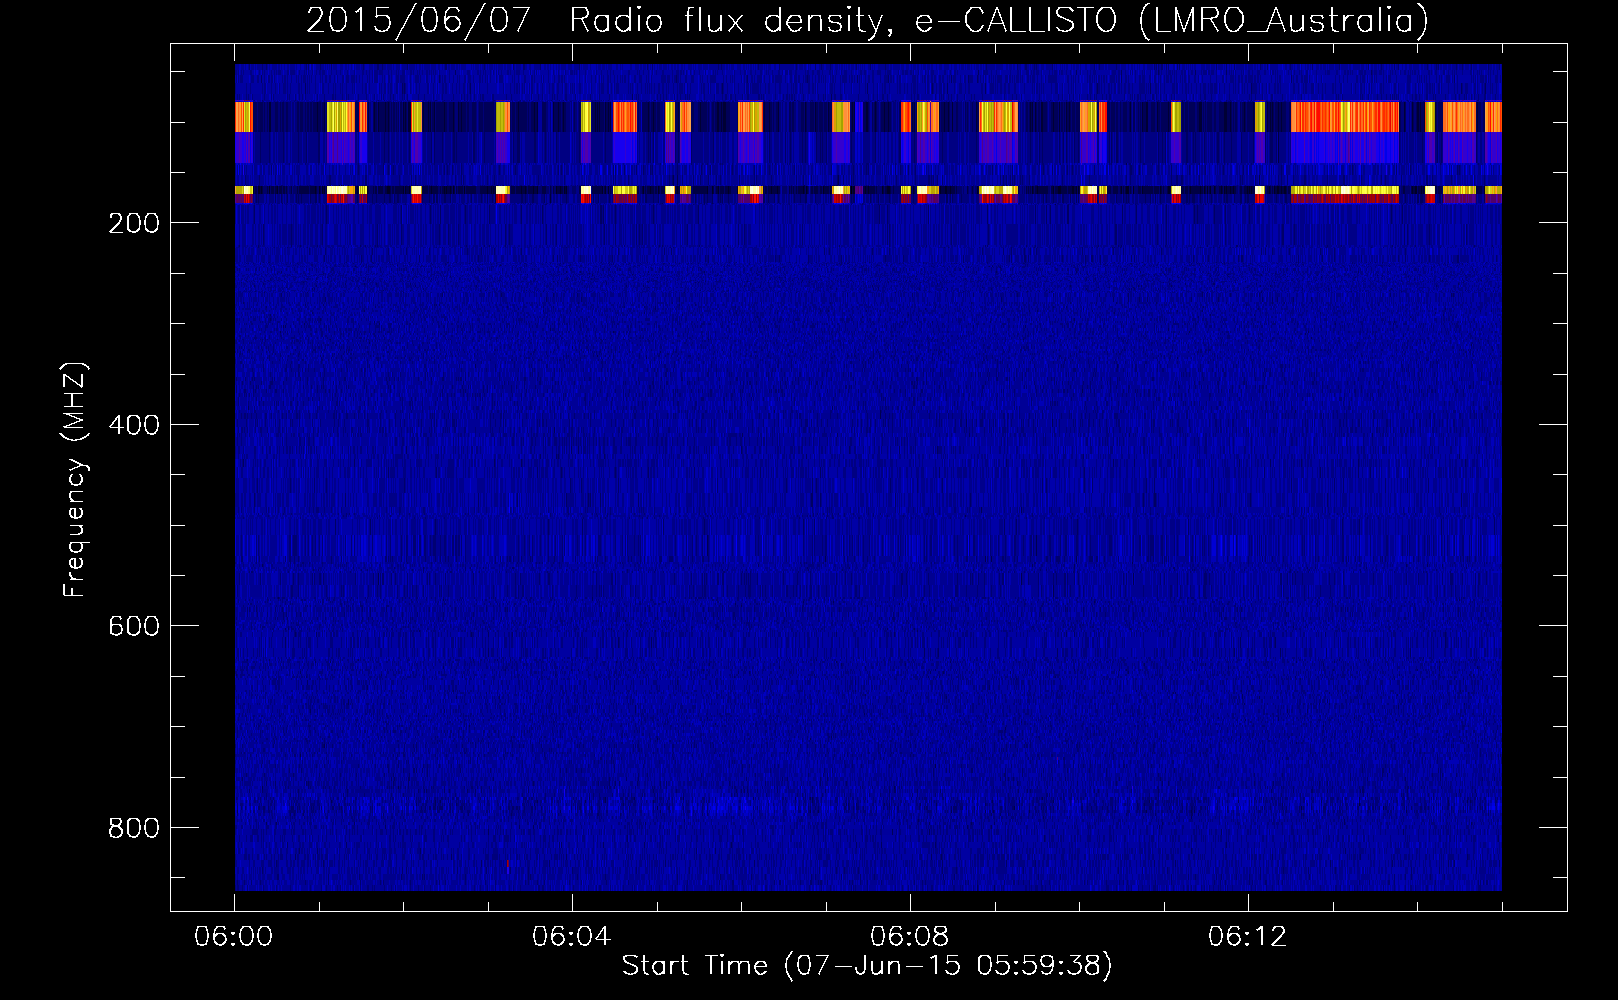Click the 'Frequency (MHZ)' vertical axis label
This screenshot has width=1618, height=1000.
point(75,479)
